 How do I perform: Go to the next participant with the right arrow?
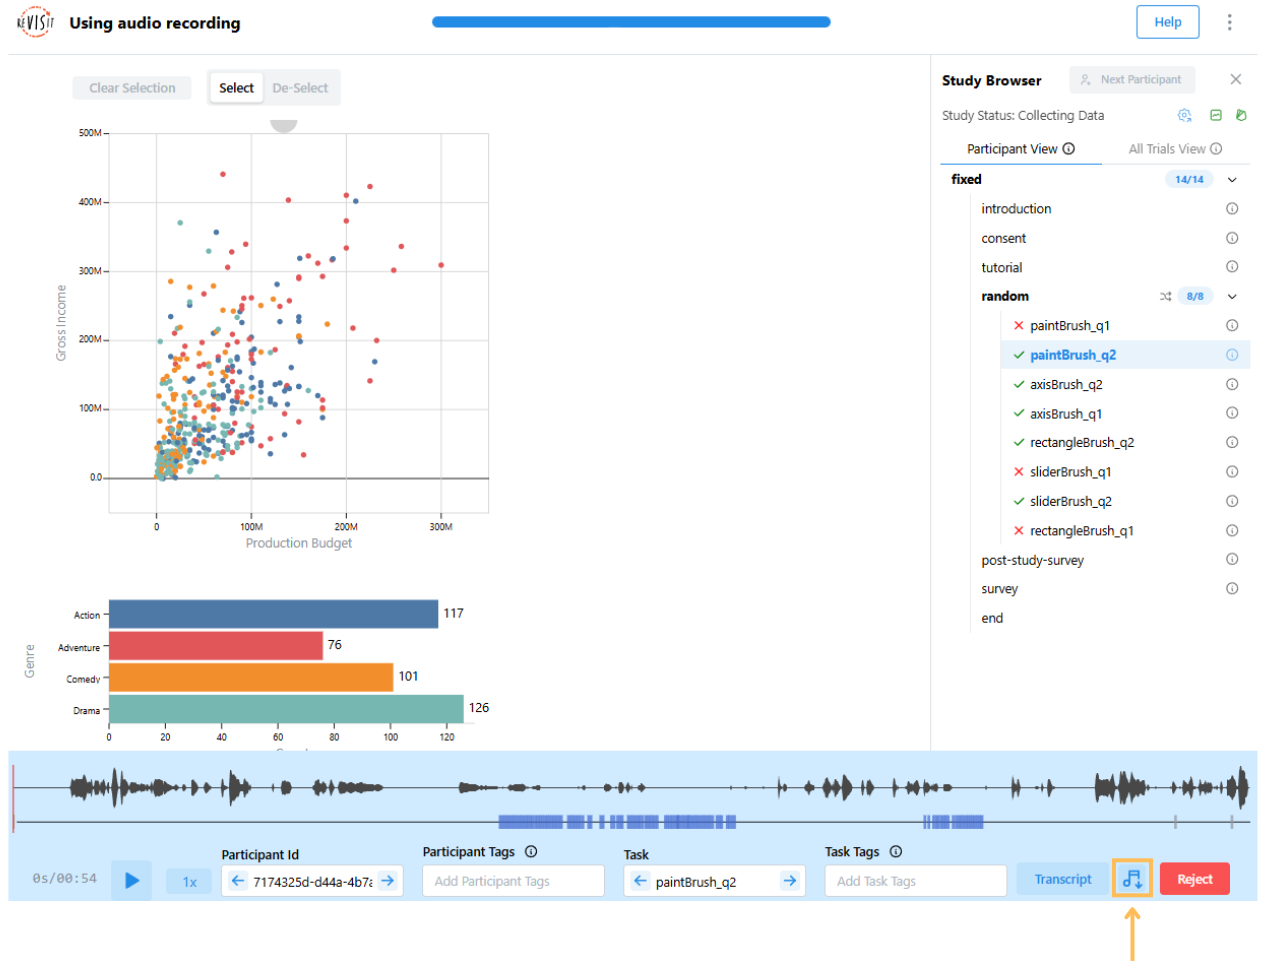tap(387, 881)
